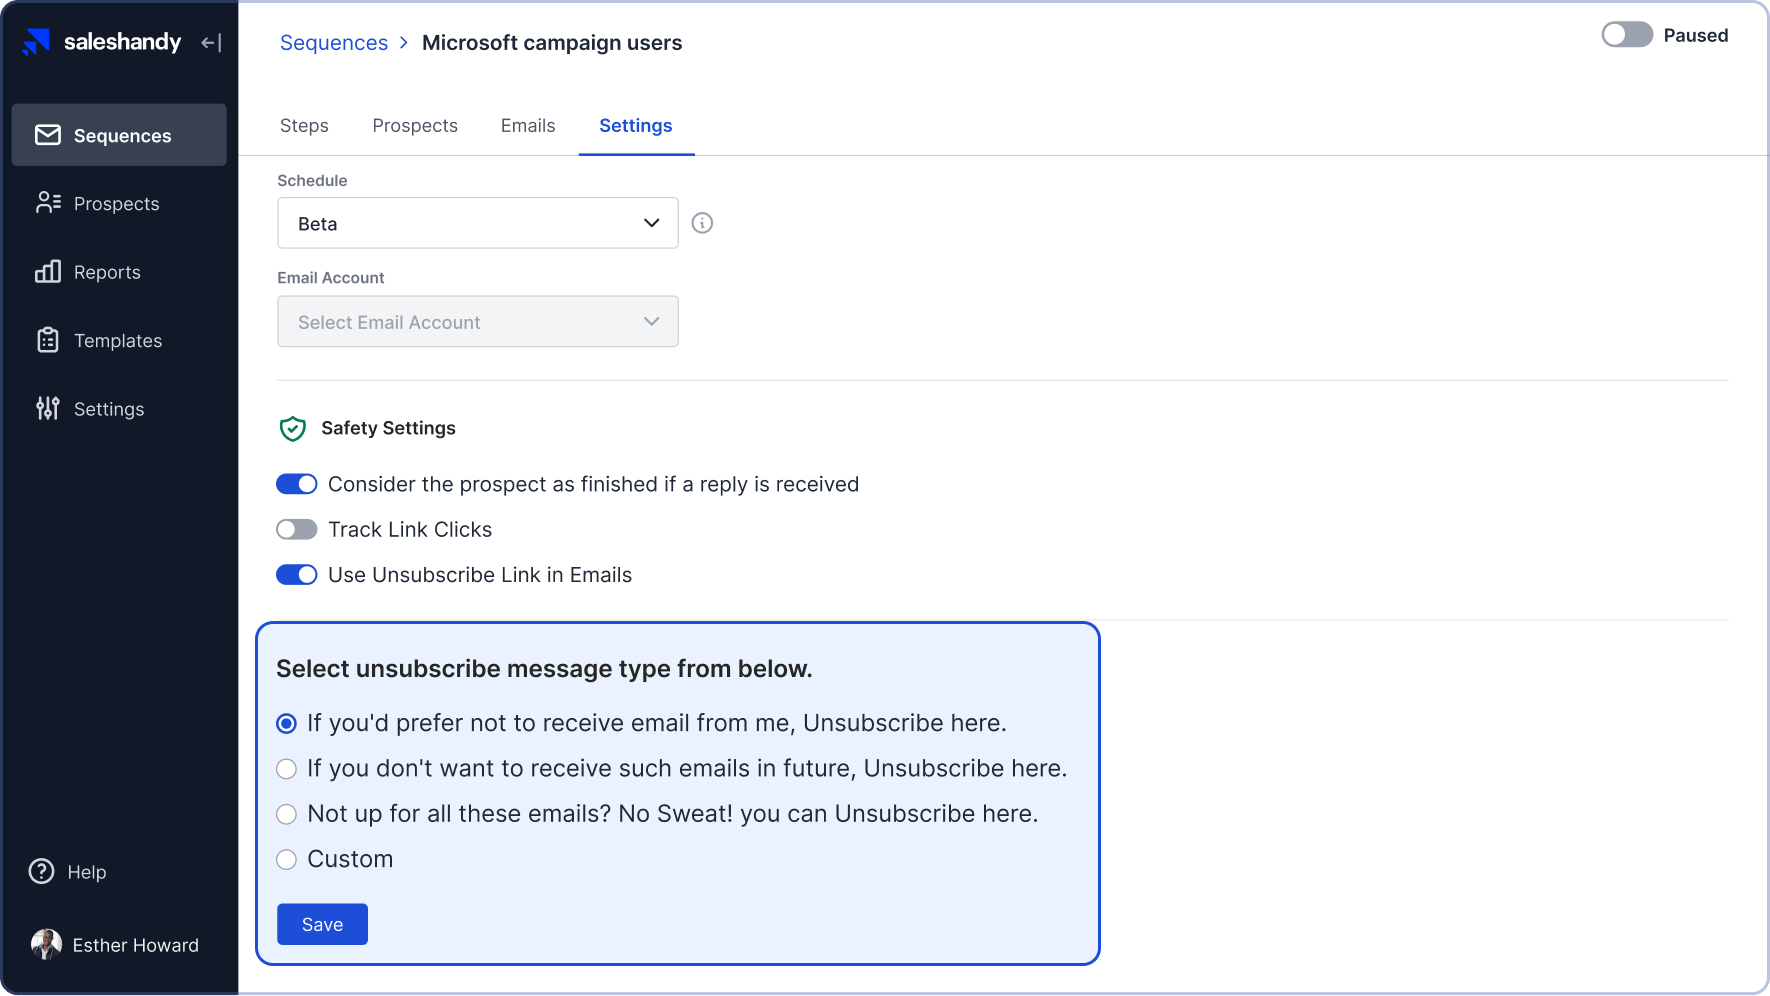Unpause the sequence with the Paused toggle
Screen dimensions: 1770x996
[x=1627, y=34]
